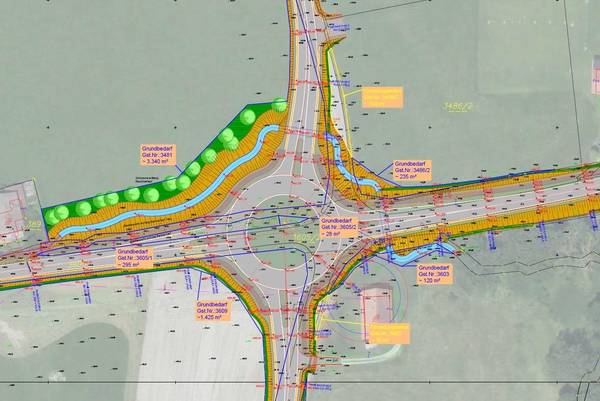
Task: Click the Grundbedarf Gst.Nr. 3609 label
Action: [x=214, y=310]
